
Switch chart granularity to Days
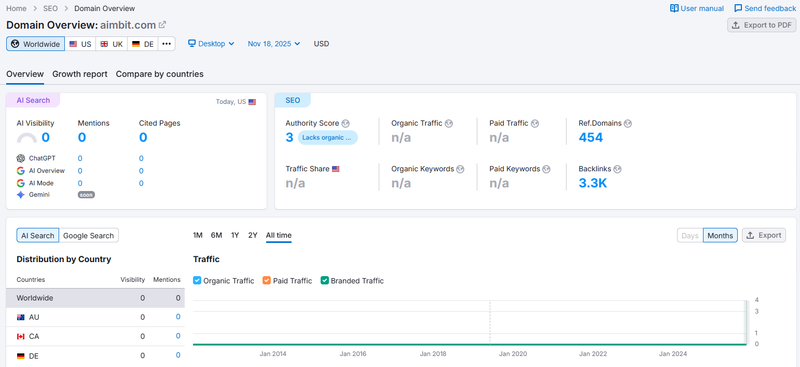tap(690, 235)
